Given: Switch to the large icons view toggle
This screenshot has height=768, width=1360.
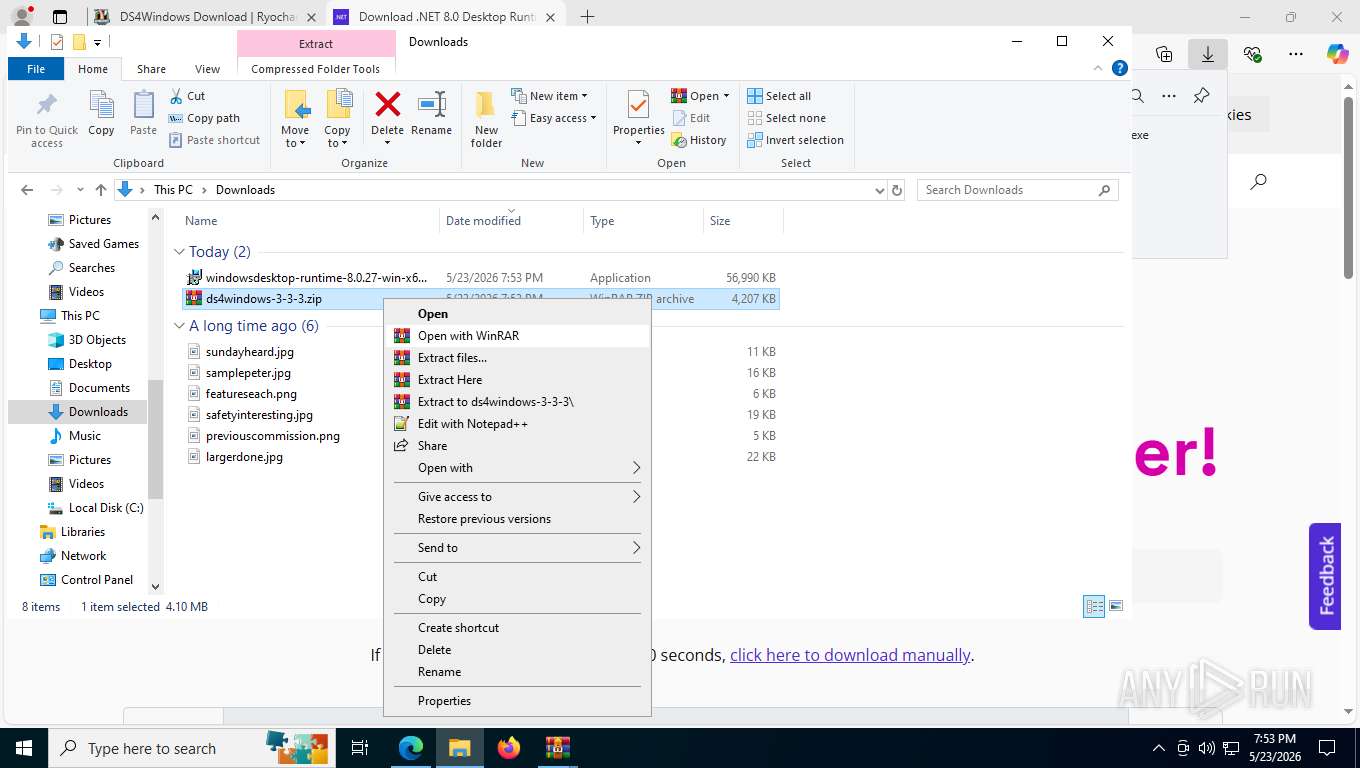Looking at the screenshot, I should [1116, 606].
